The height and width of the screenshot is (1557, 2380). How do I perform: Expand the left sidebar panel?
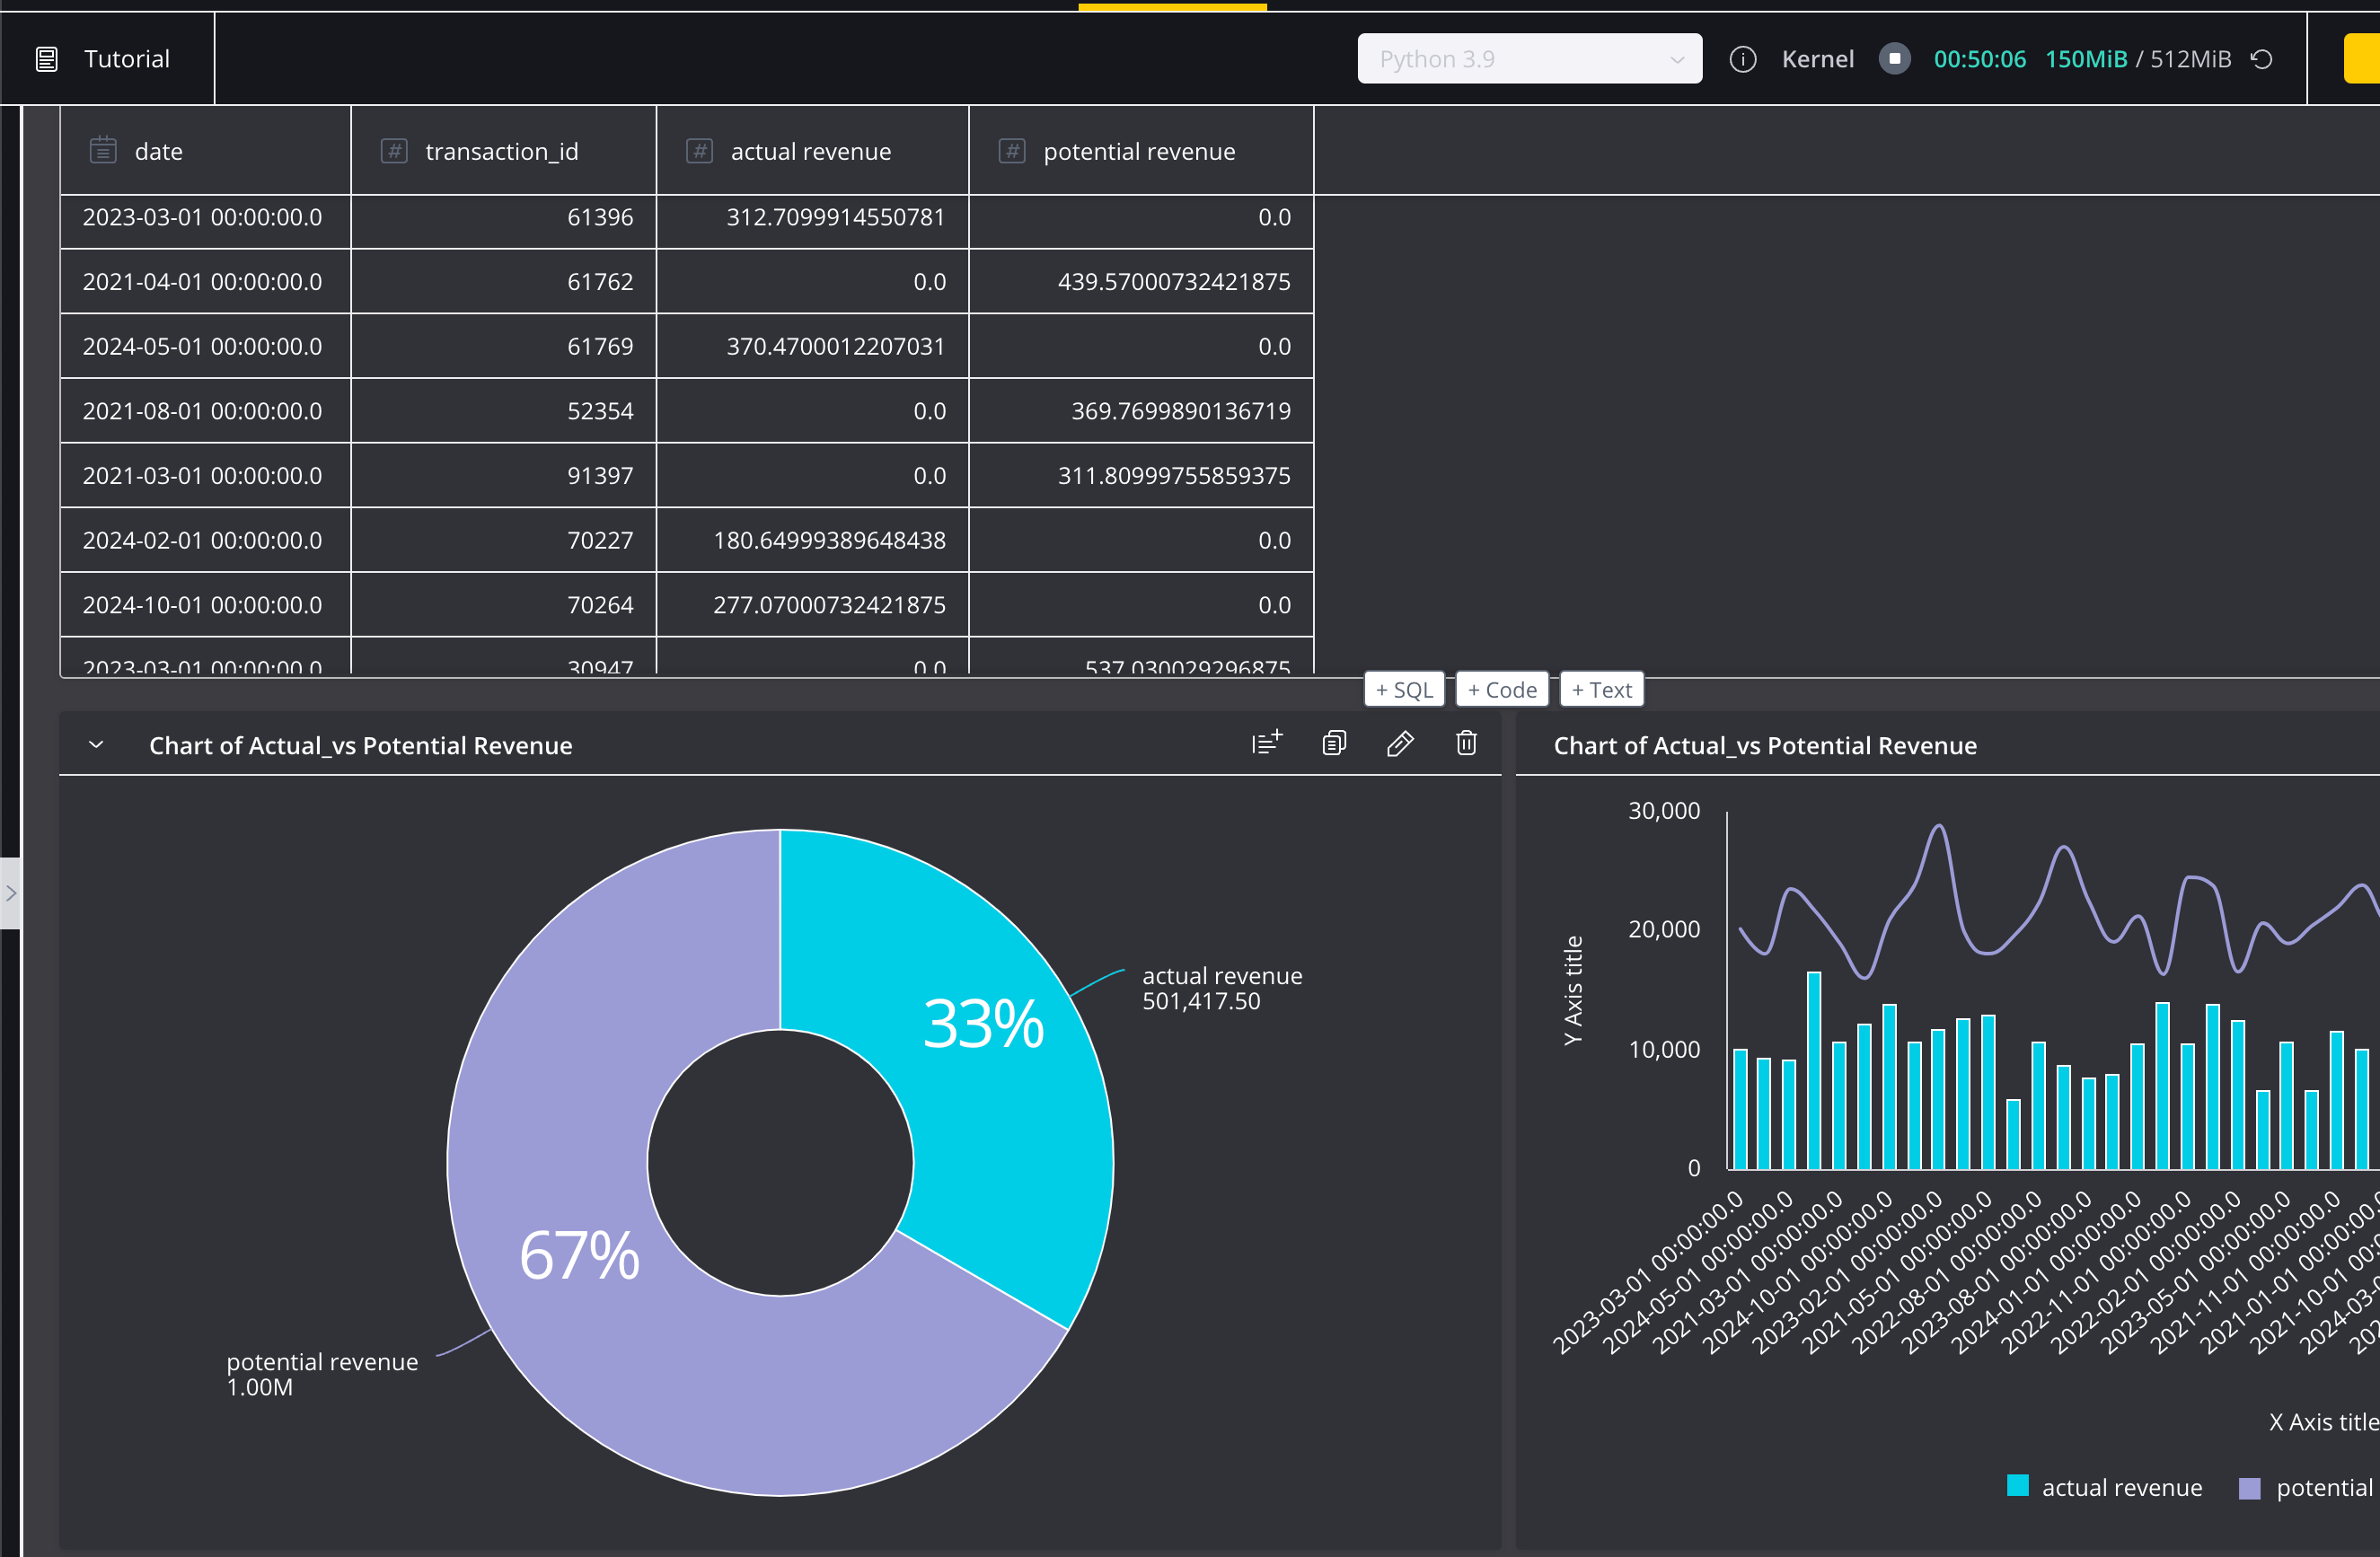[x=13, y=893]
